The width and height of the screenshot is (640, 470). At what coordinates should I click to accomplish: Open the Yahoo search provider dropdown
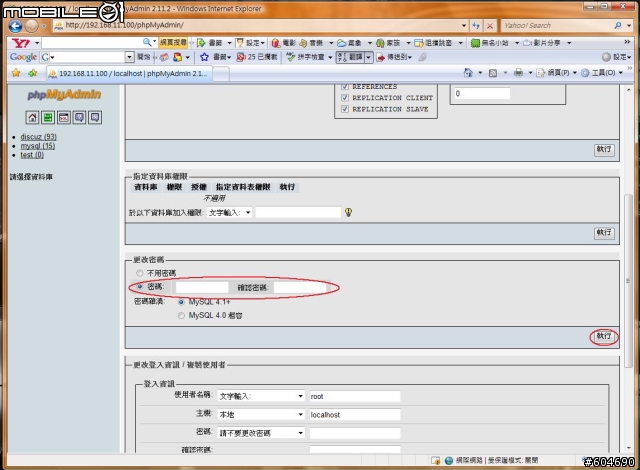(x=629, y=25)
